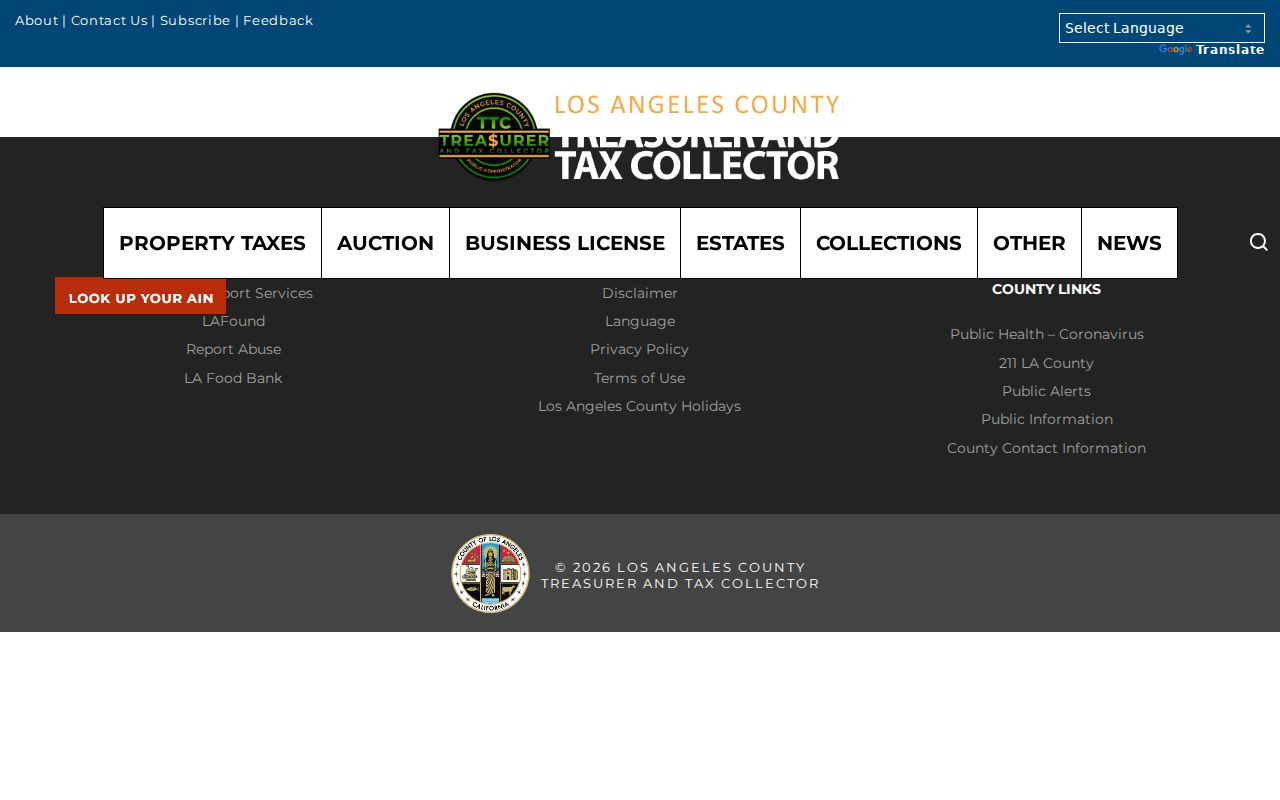Viewport: 1280px width, 800px height.
Task: Click the 2026 copyright footer text
Action: click(x=680, y=575)
